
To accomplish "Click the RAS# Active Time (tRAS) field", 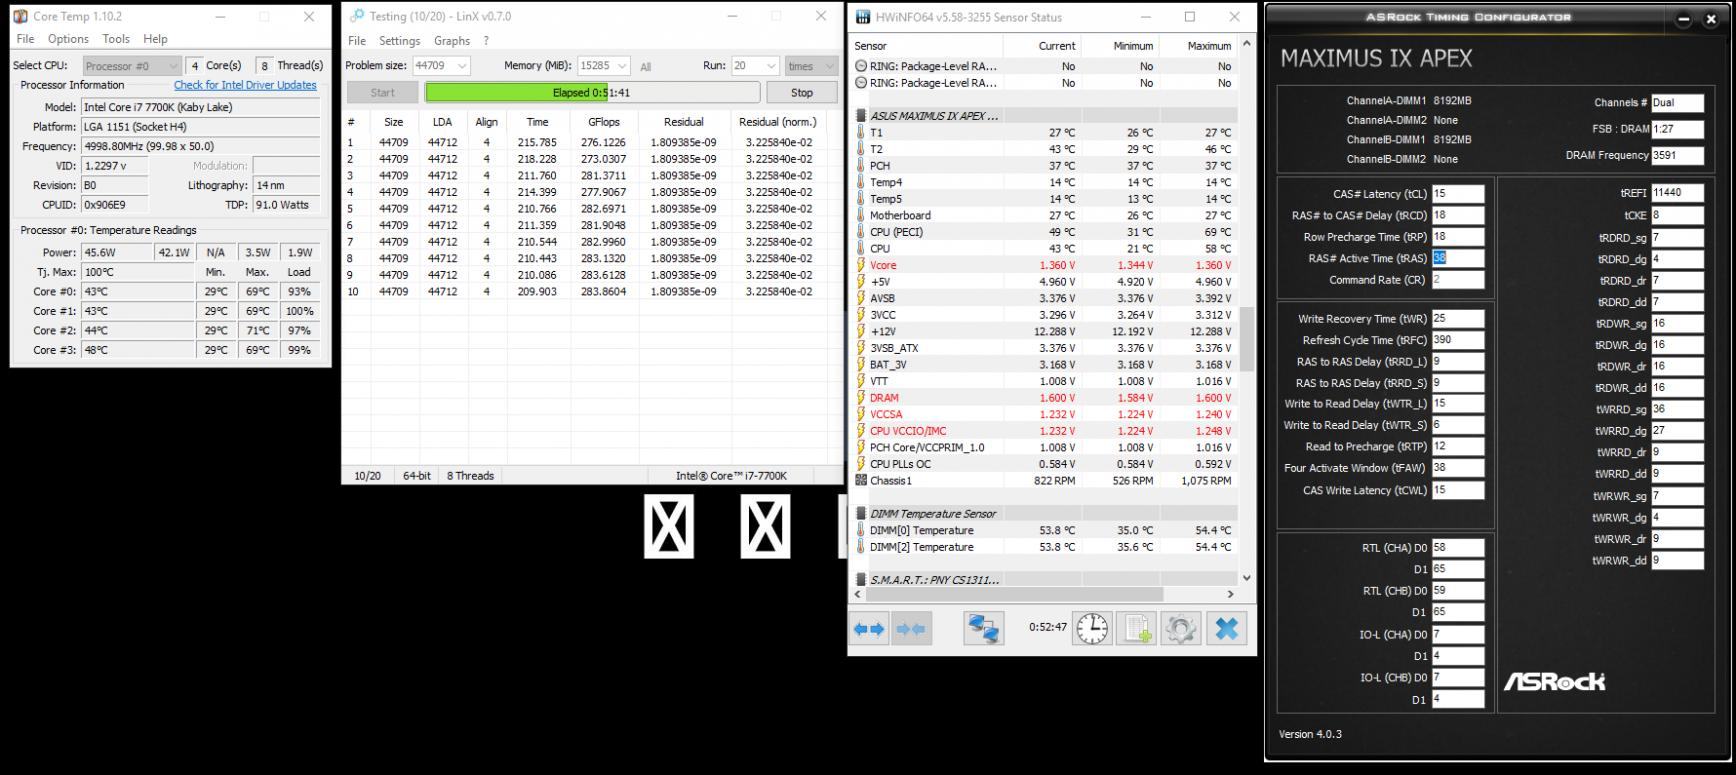I will pos(1457,258).
